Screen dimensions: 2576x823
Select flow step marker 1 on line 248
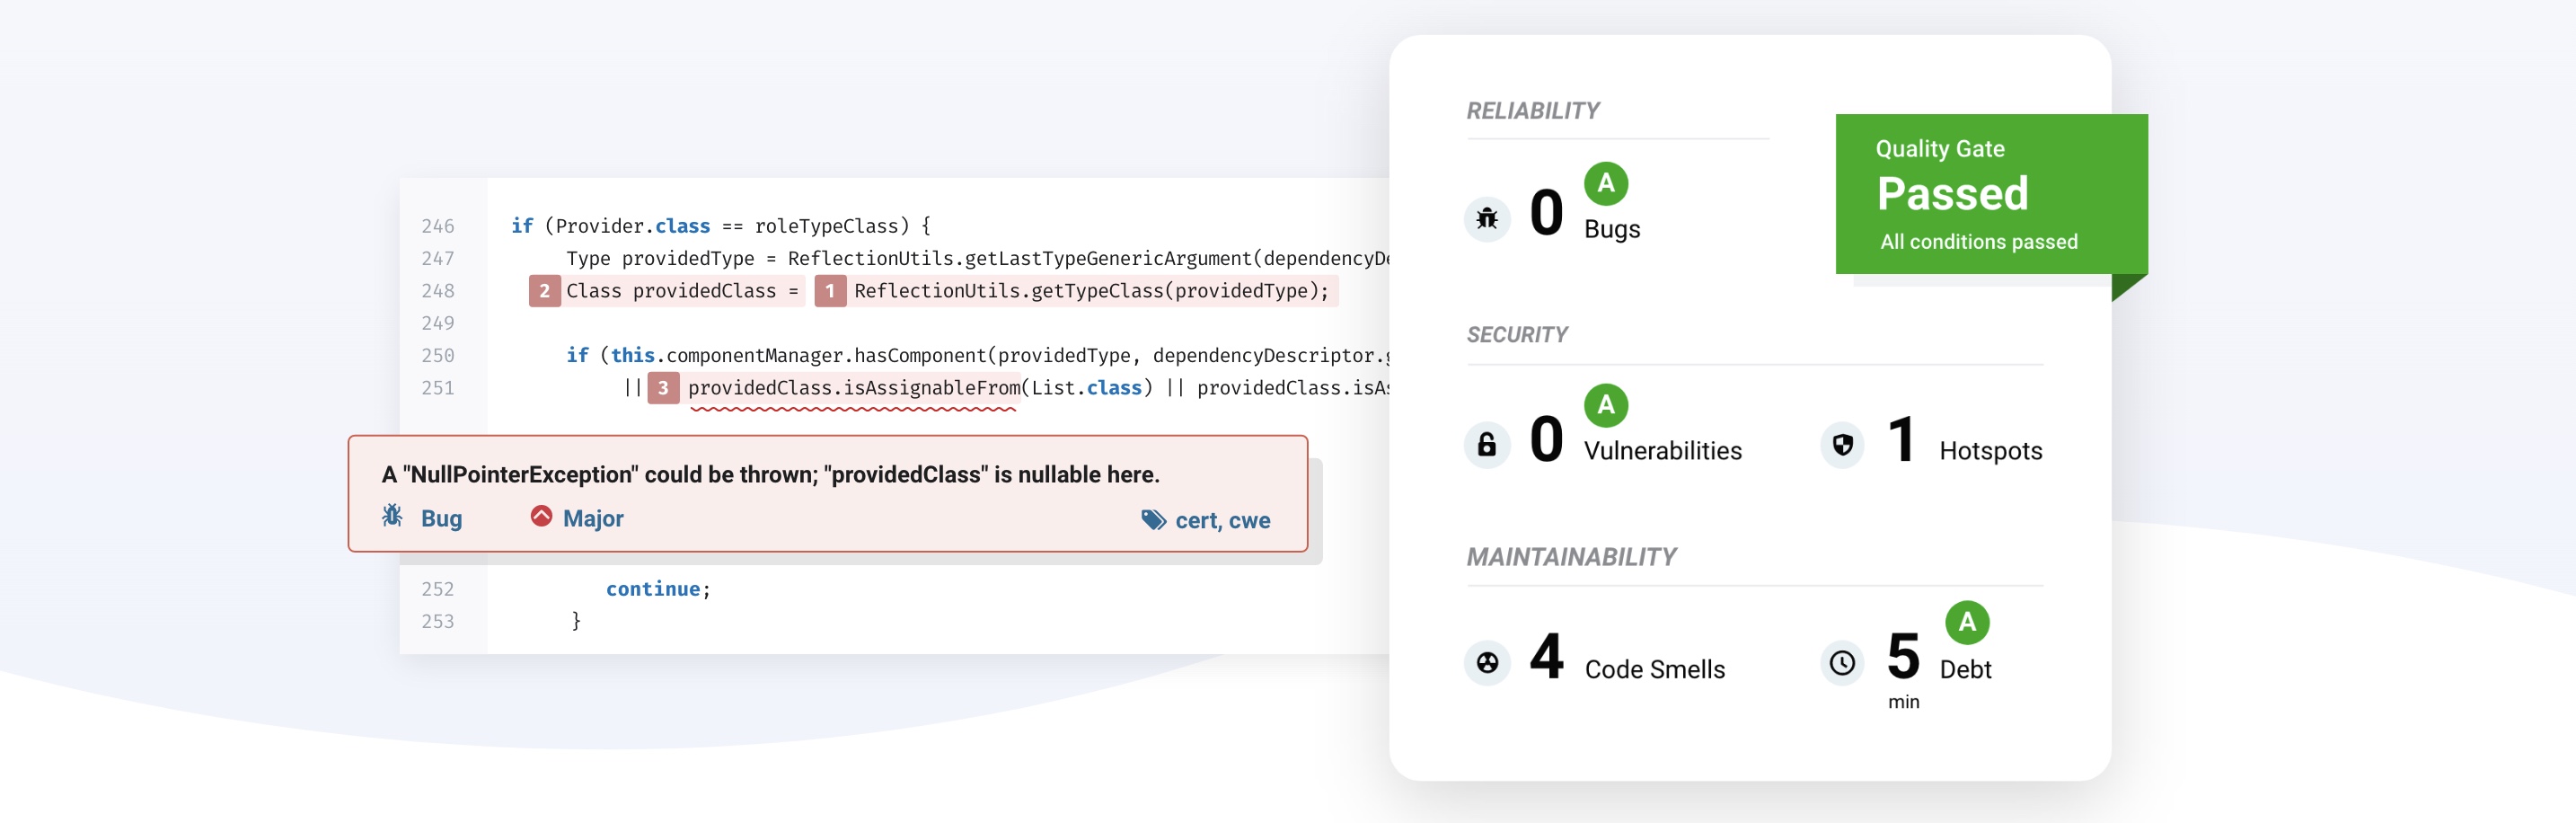click(x=830, y=291)
